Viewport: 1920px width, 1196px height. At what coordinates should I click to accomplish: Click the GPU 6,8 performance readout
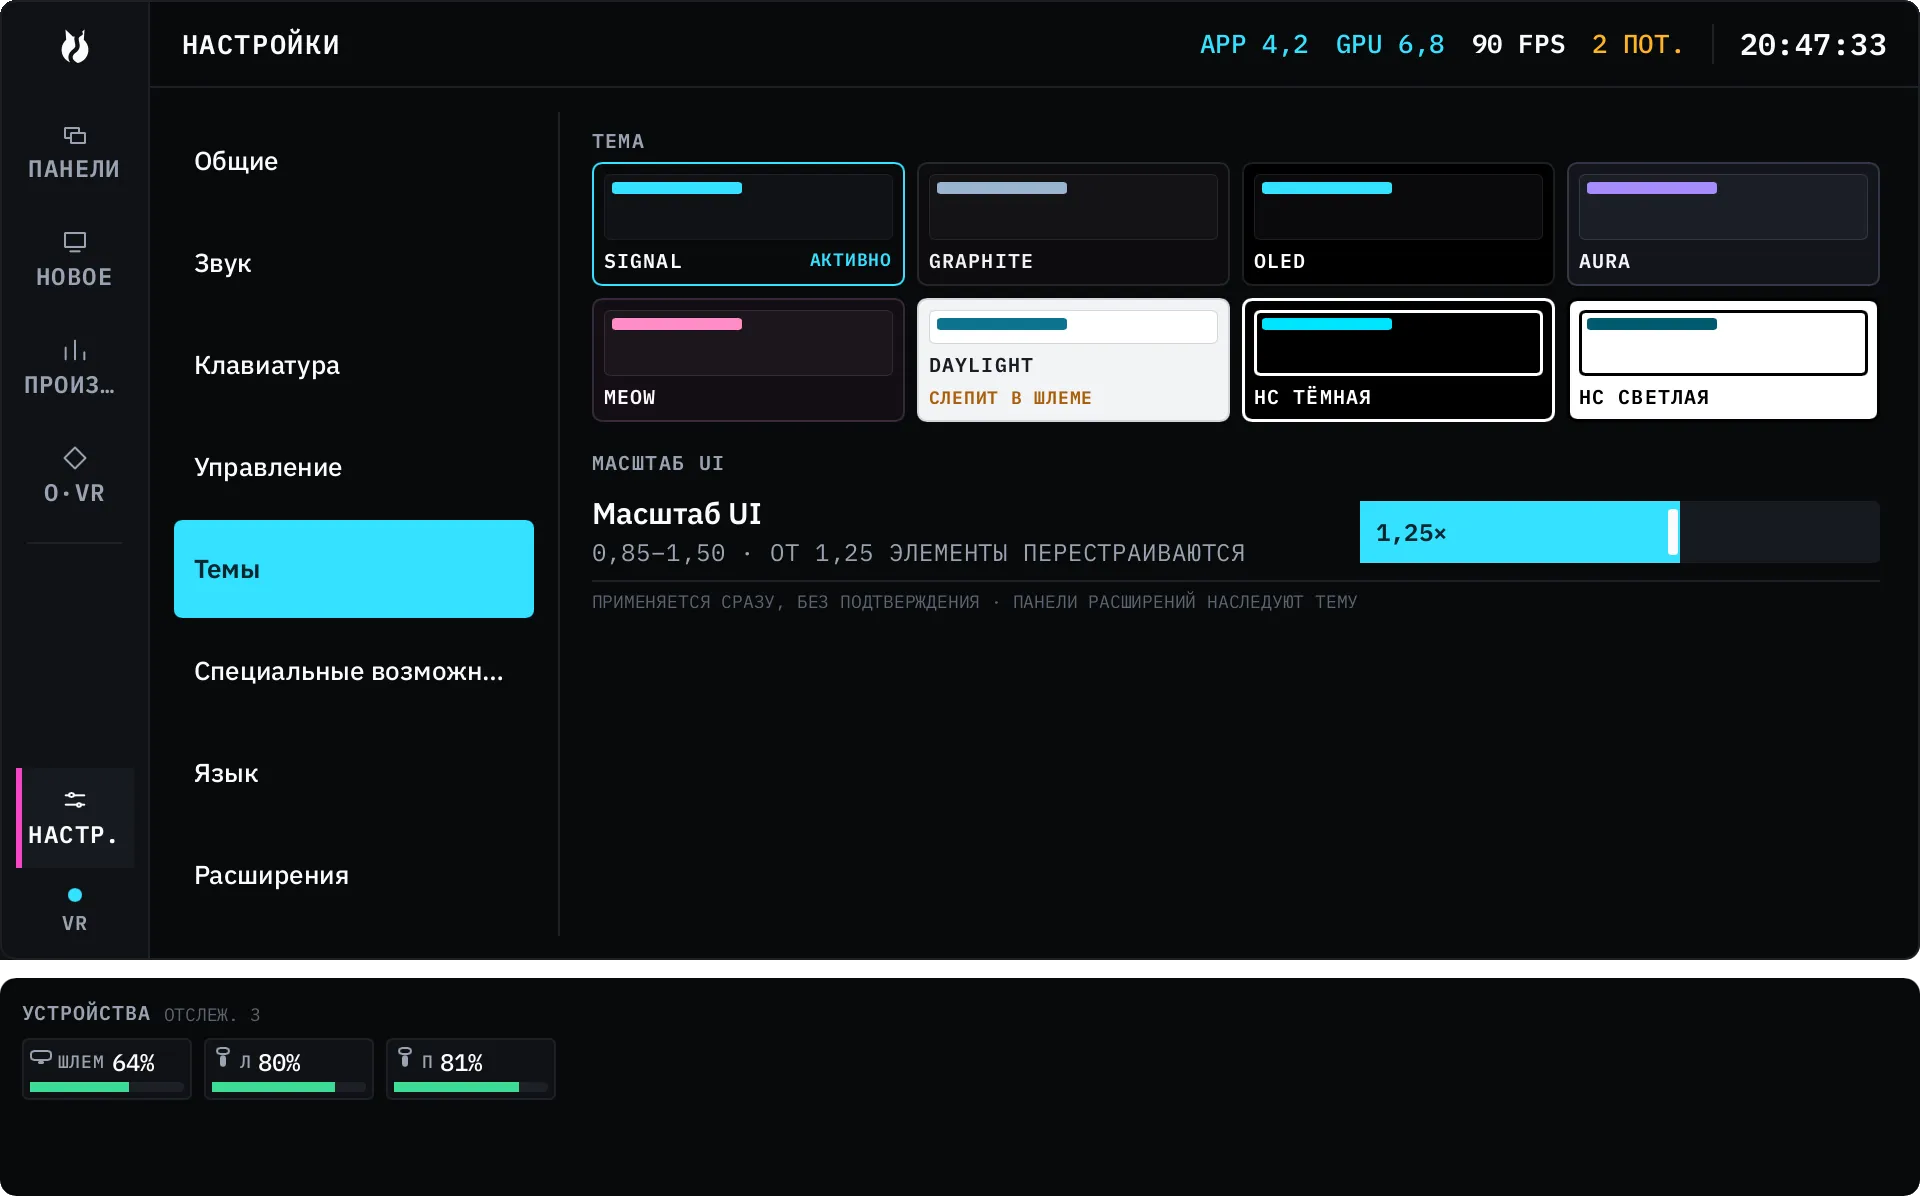coord(1390,45)
